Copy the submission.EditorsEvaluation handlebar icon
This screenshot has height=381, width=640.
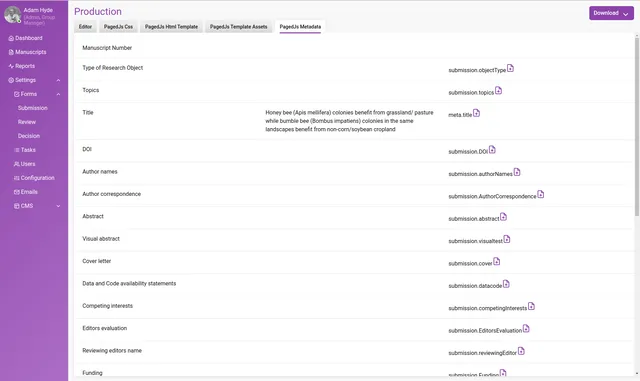(x=526, y=329)
